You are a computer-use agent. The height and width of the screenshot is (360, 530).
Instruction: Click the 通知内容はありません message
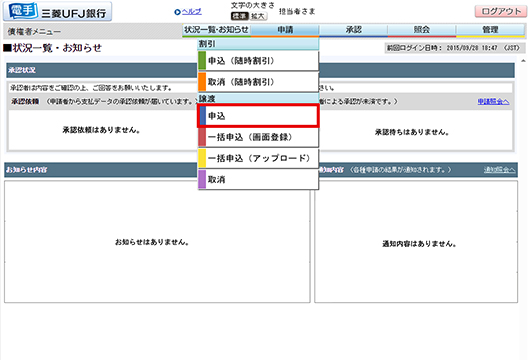[x=419, y=244]
